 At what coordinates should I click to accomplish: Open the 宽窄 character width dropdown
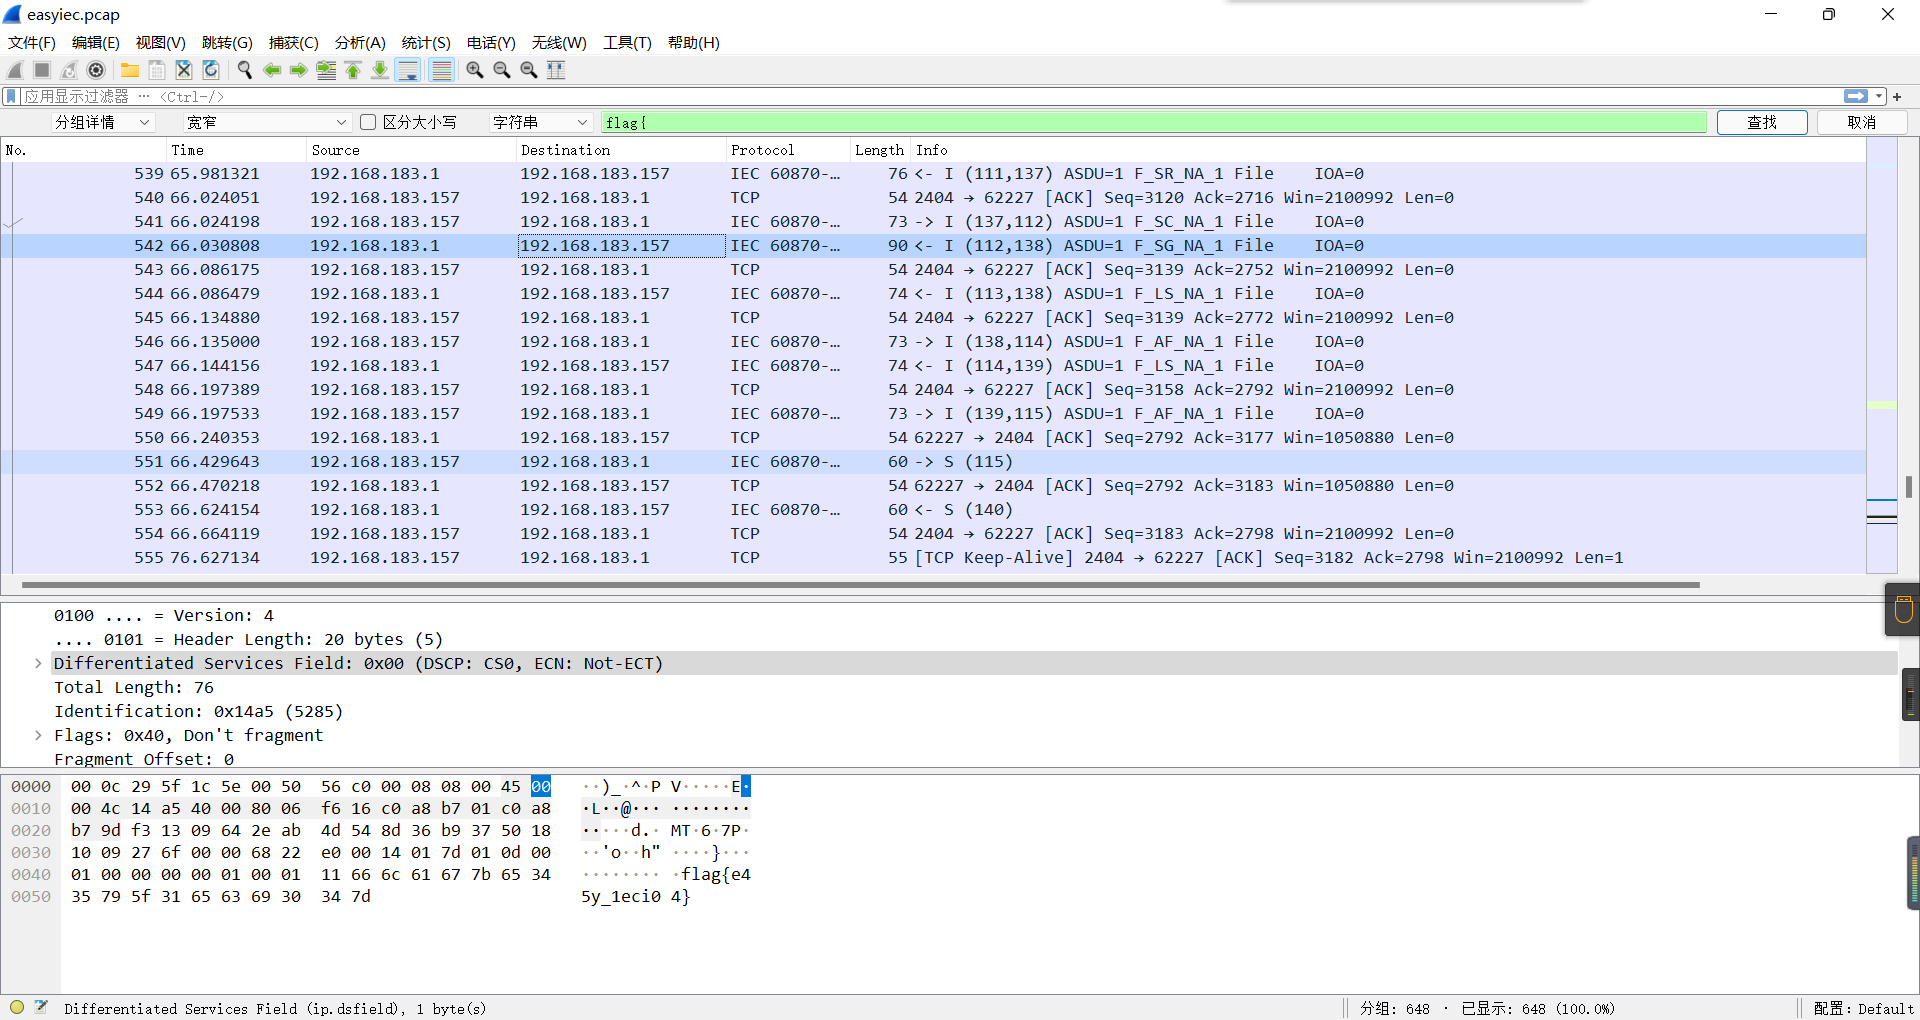click(266, 122)
